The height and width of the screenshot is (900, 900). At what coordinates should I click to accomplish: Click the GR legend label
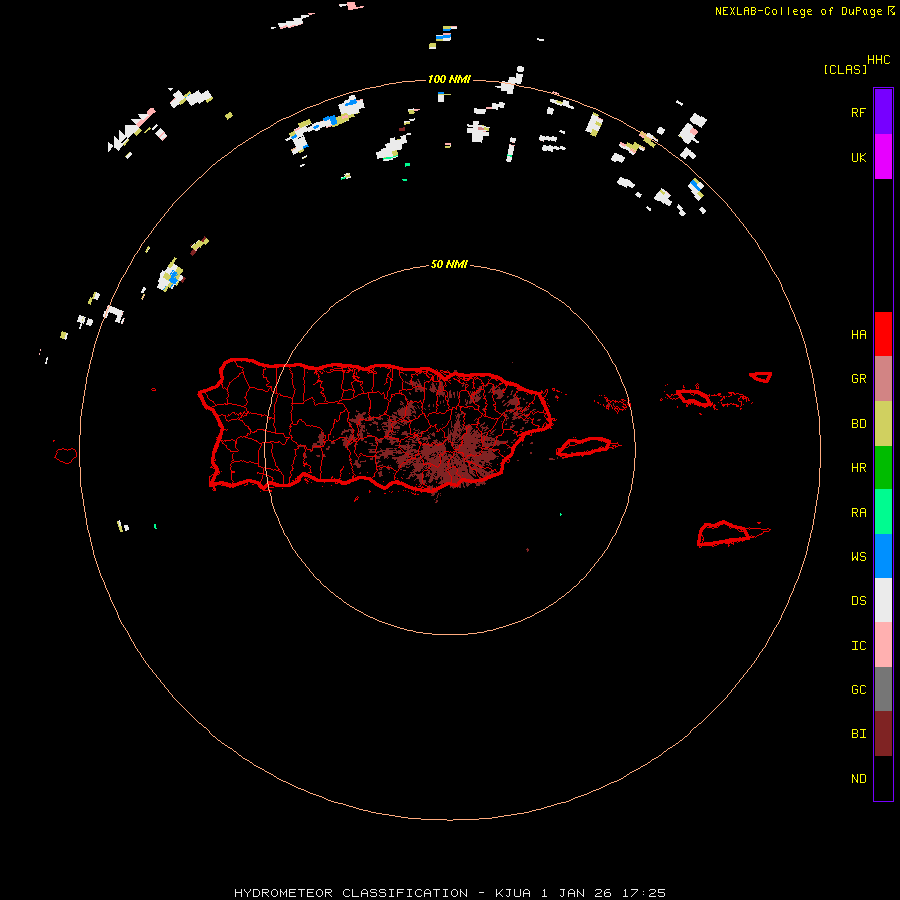click(x=858, y=379)
